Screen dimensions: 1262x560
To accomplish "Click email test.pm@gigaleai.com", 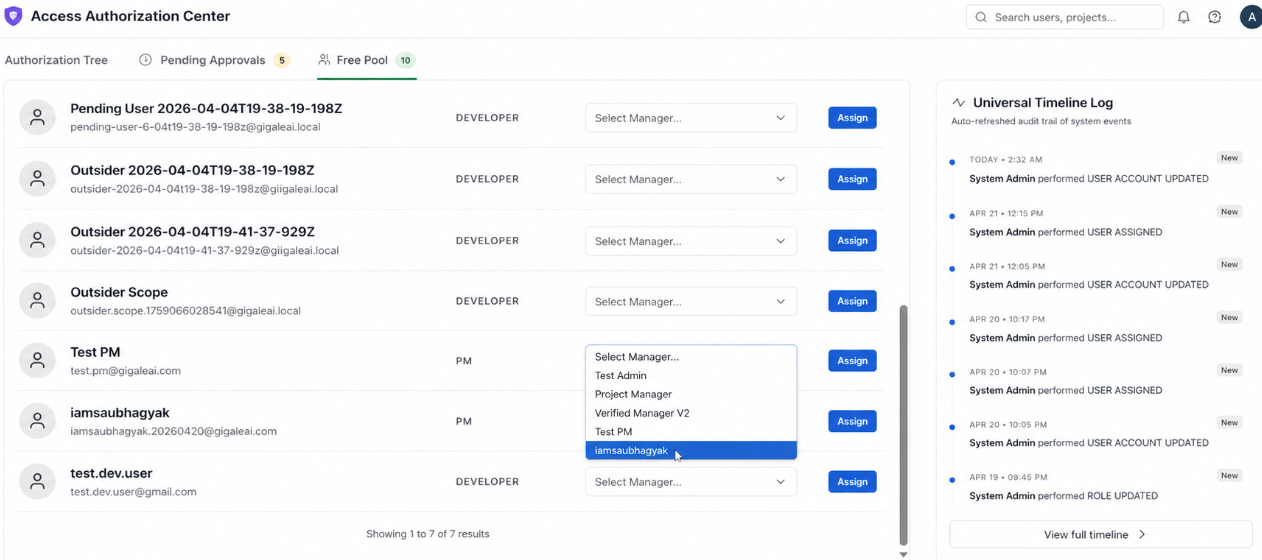I will pyautogui.click(x=125, y=371).
